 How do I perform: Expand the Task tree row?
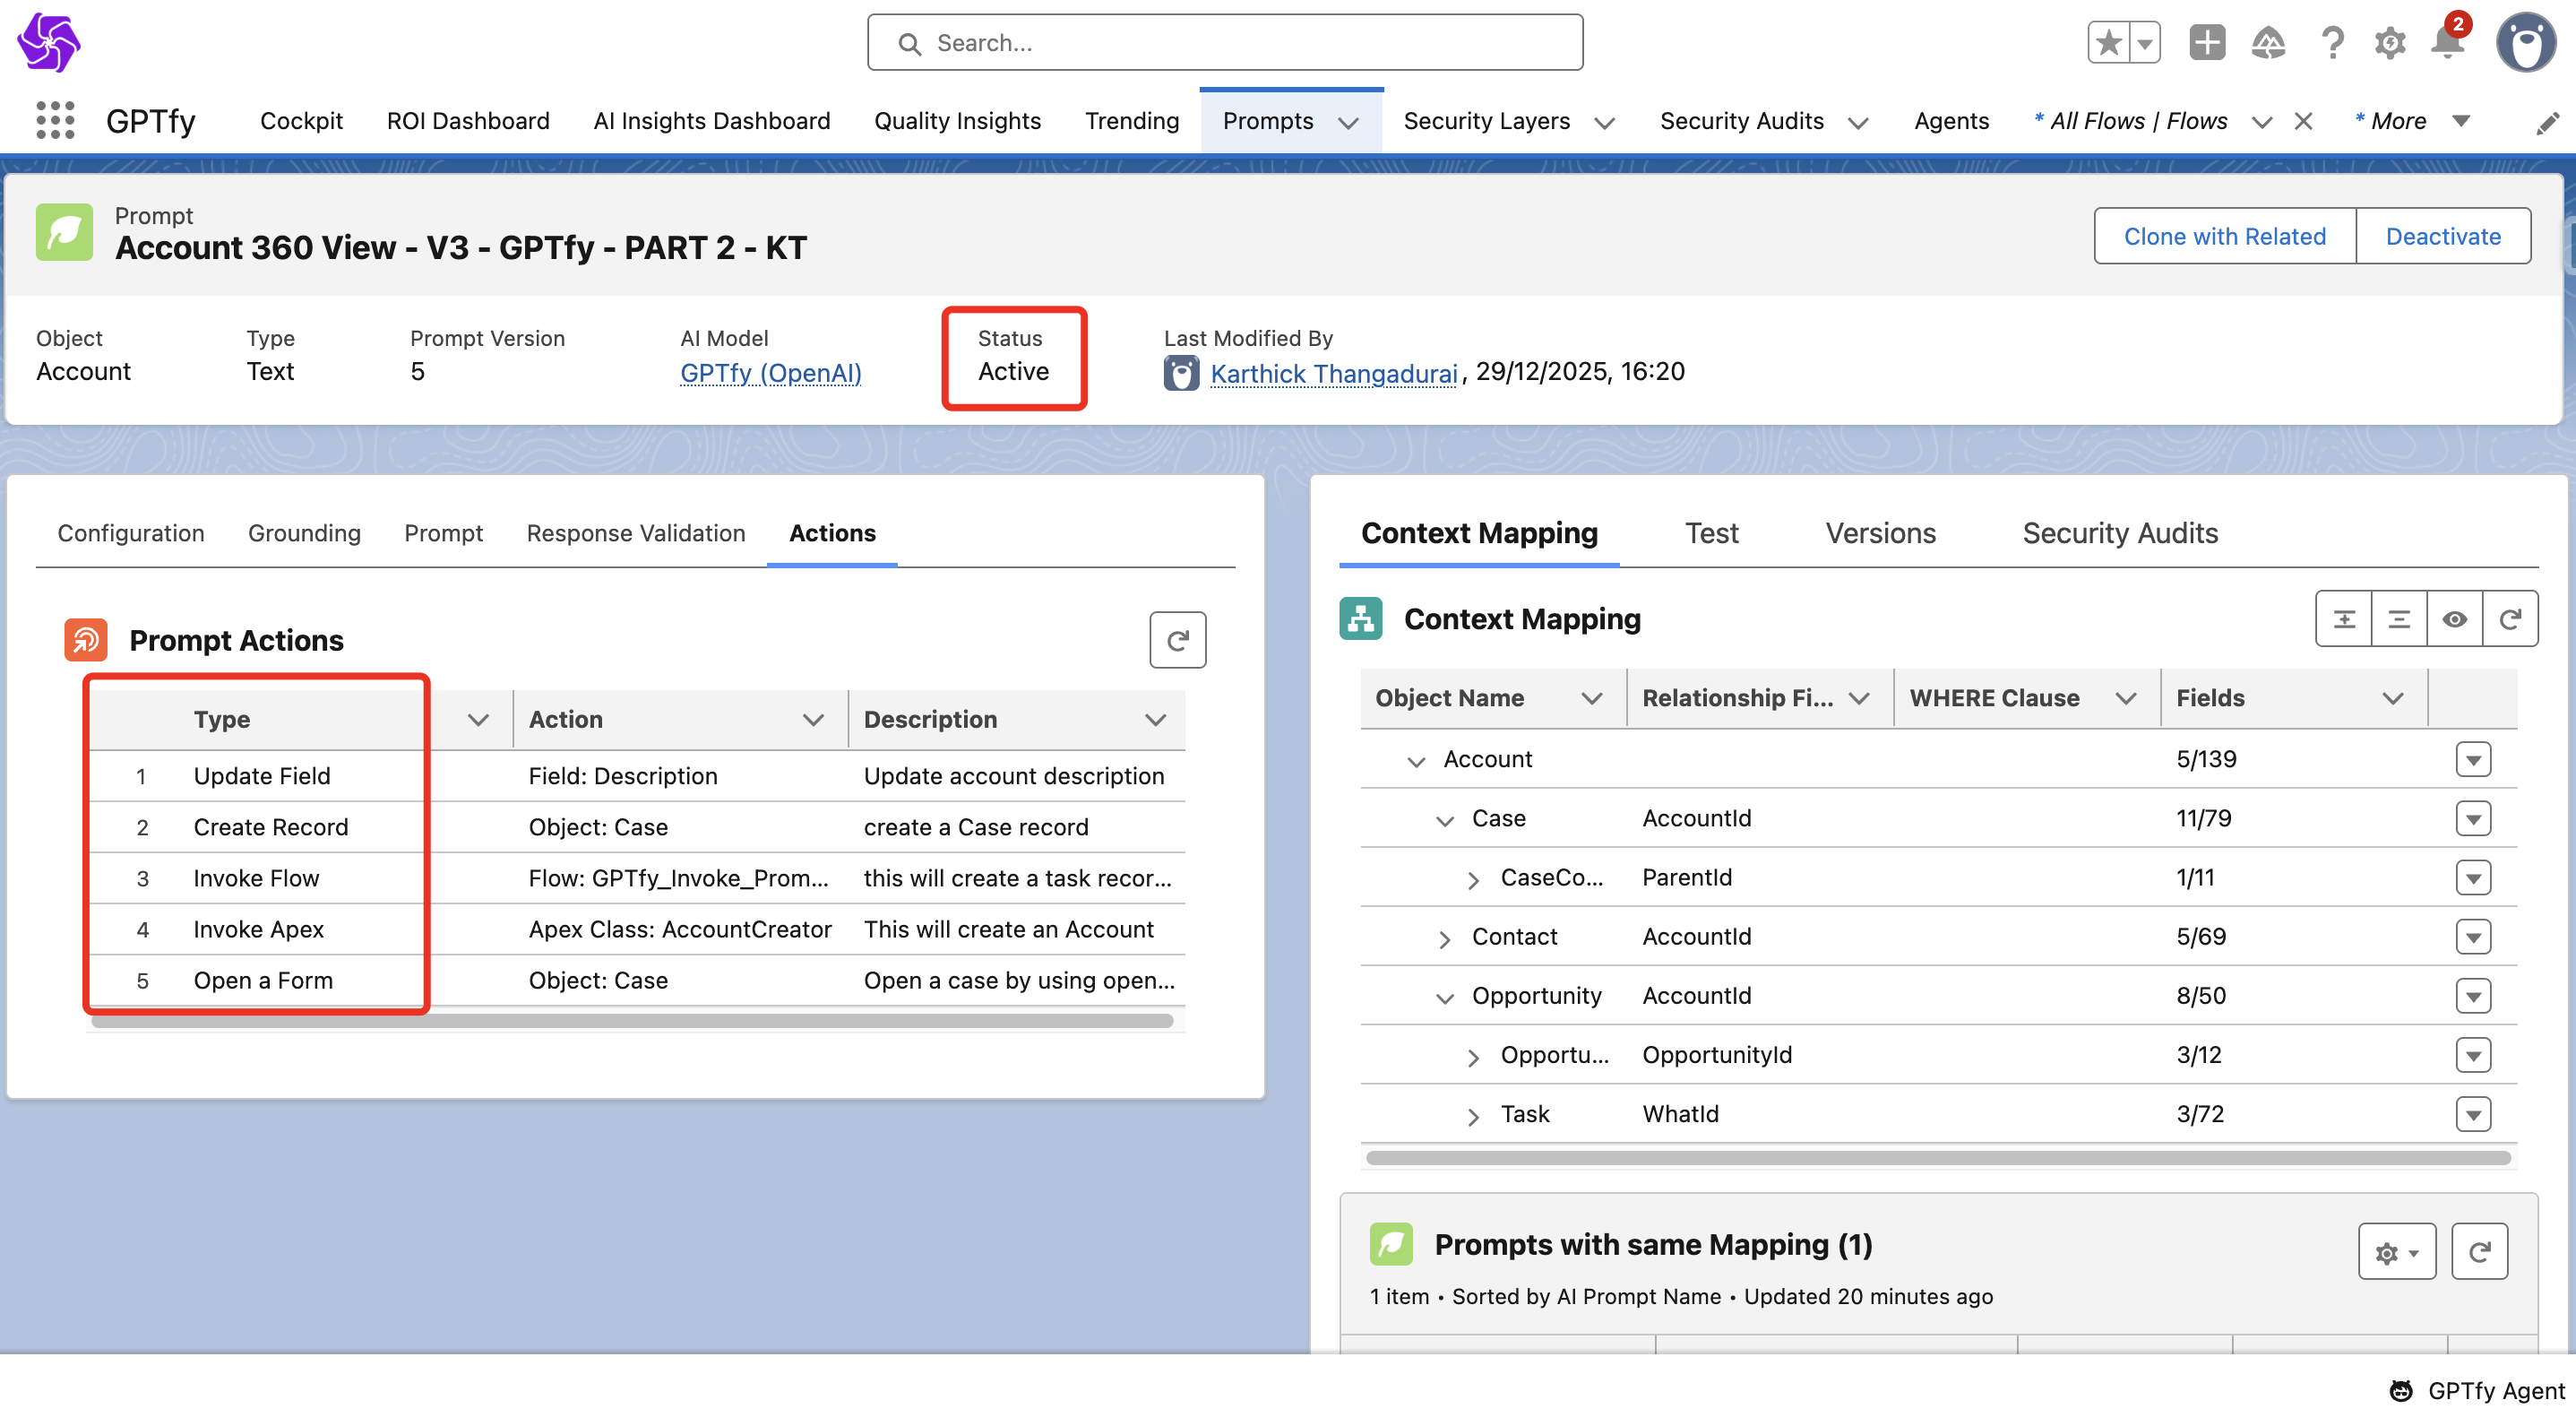[1473, 1116]
